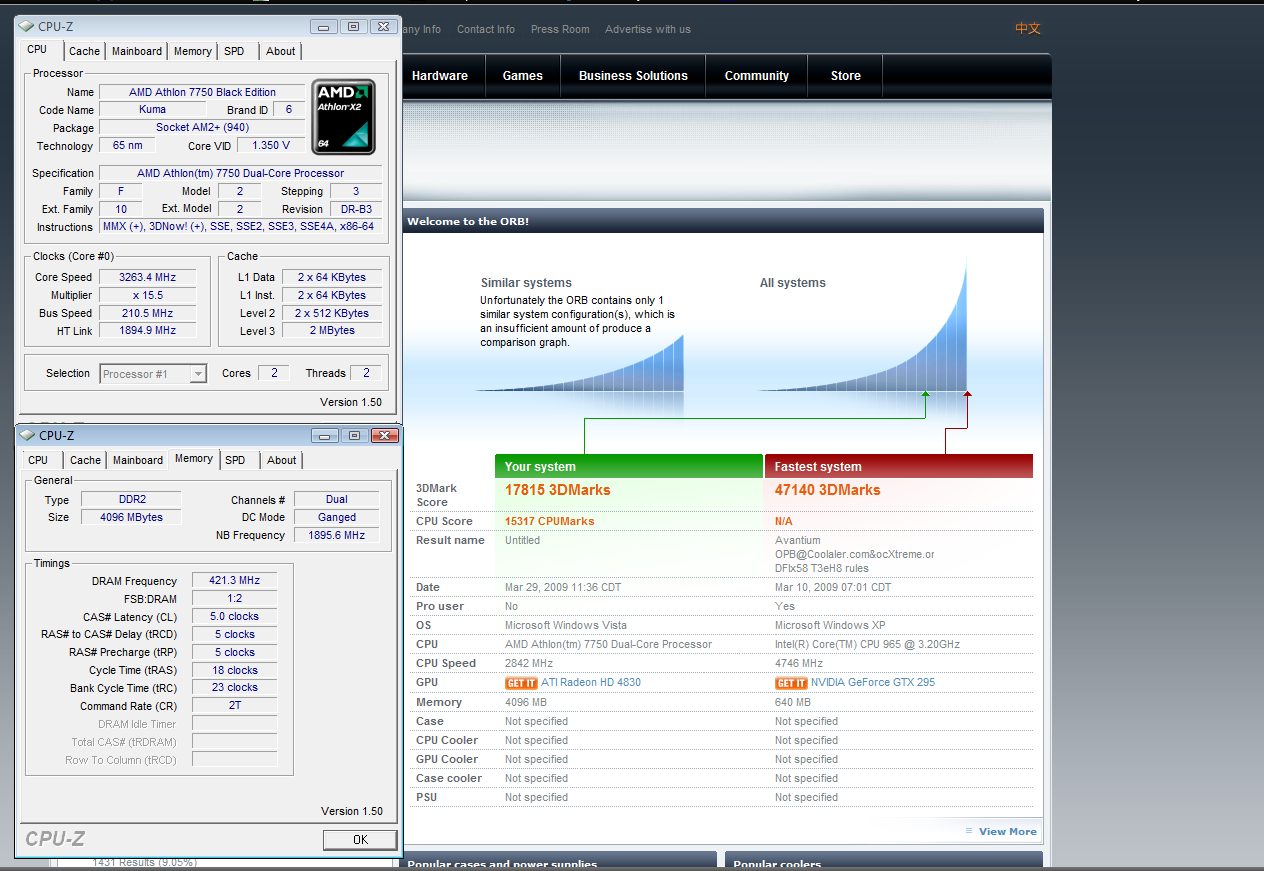Close the lower CPU-Z window
1264x871 pixels.
point(384,435)
